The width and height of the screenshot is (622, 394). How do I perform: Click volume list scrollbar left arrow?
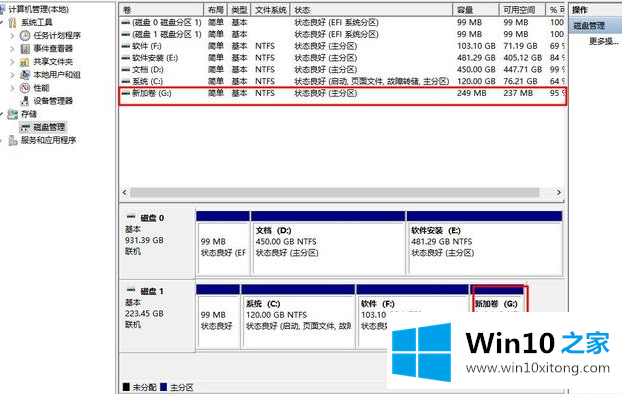tap(125, 193)
